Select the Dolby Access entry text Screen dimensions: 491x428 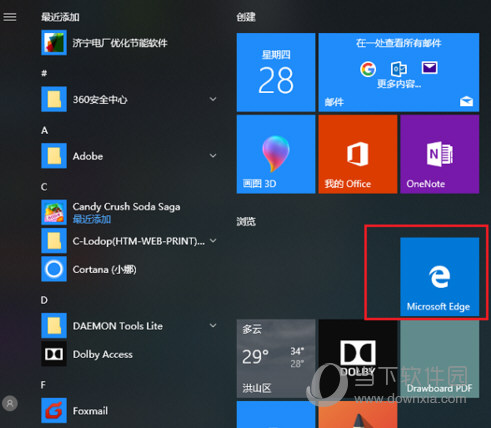[103, 354]
